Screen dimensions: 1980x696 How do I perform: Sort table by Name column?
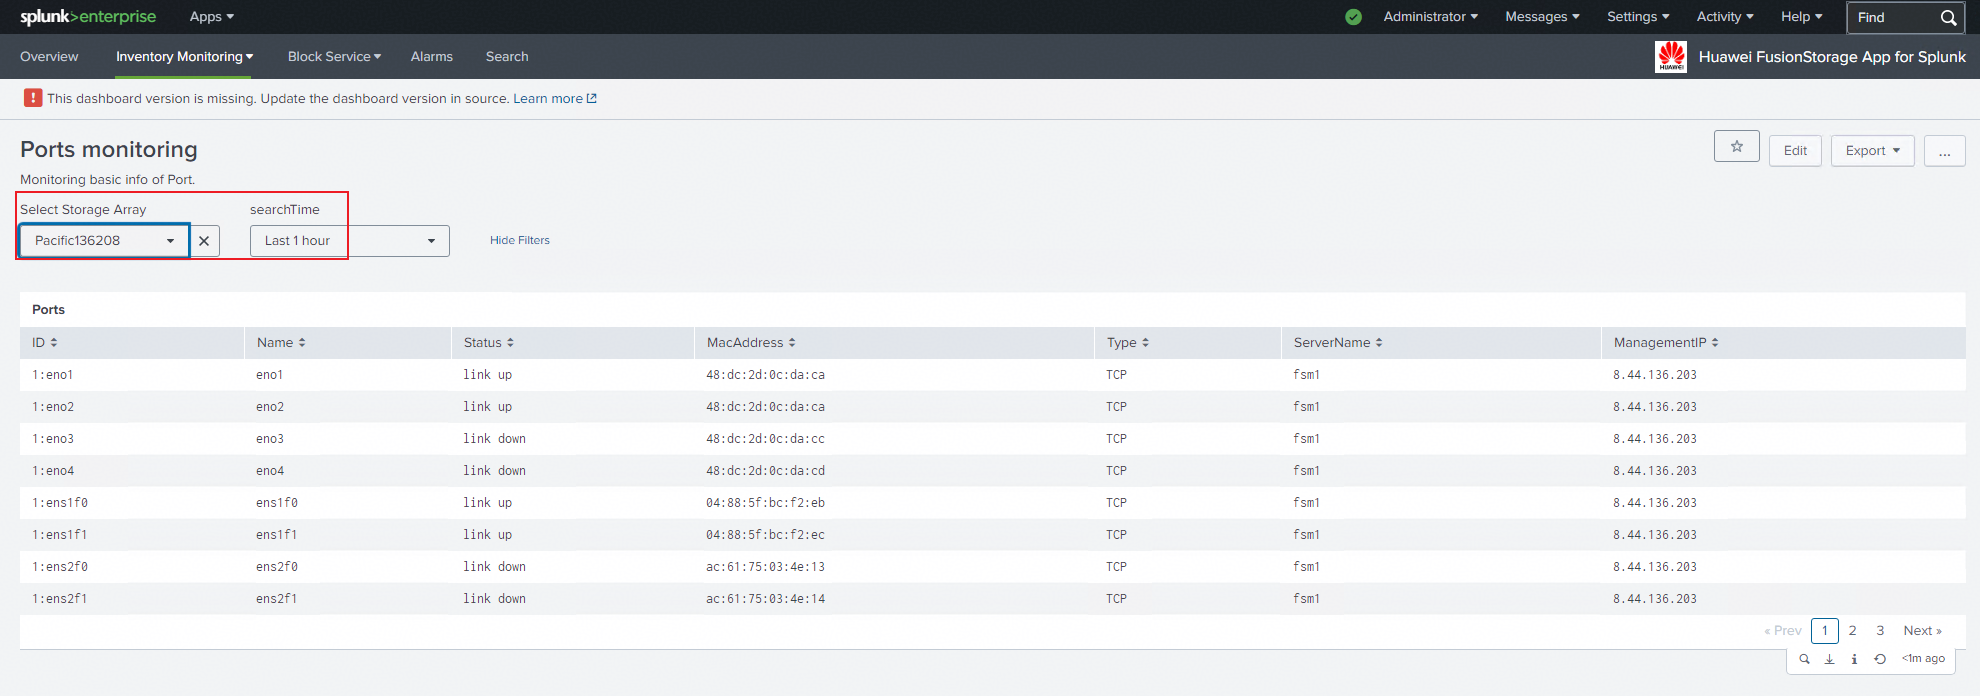click(281, 343)
